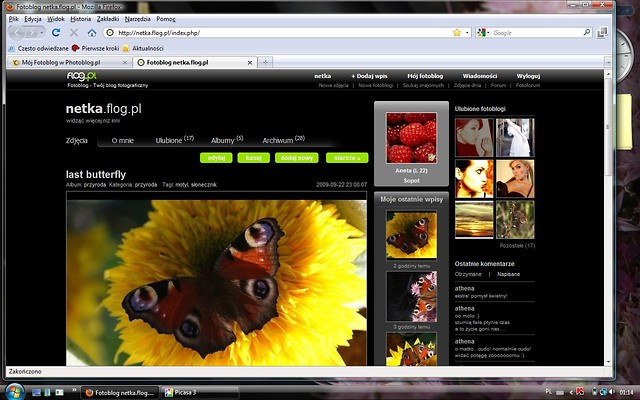
Task: Switch to Archiwum (28) tab
Action: (x=284, y=140)
